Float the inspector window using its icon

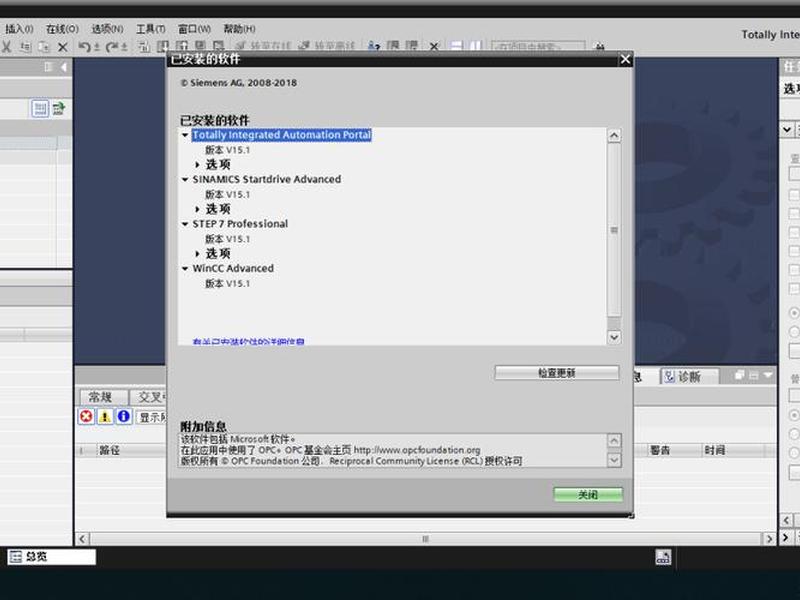739,376
